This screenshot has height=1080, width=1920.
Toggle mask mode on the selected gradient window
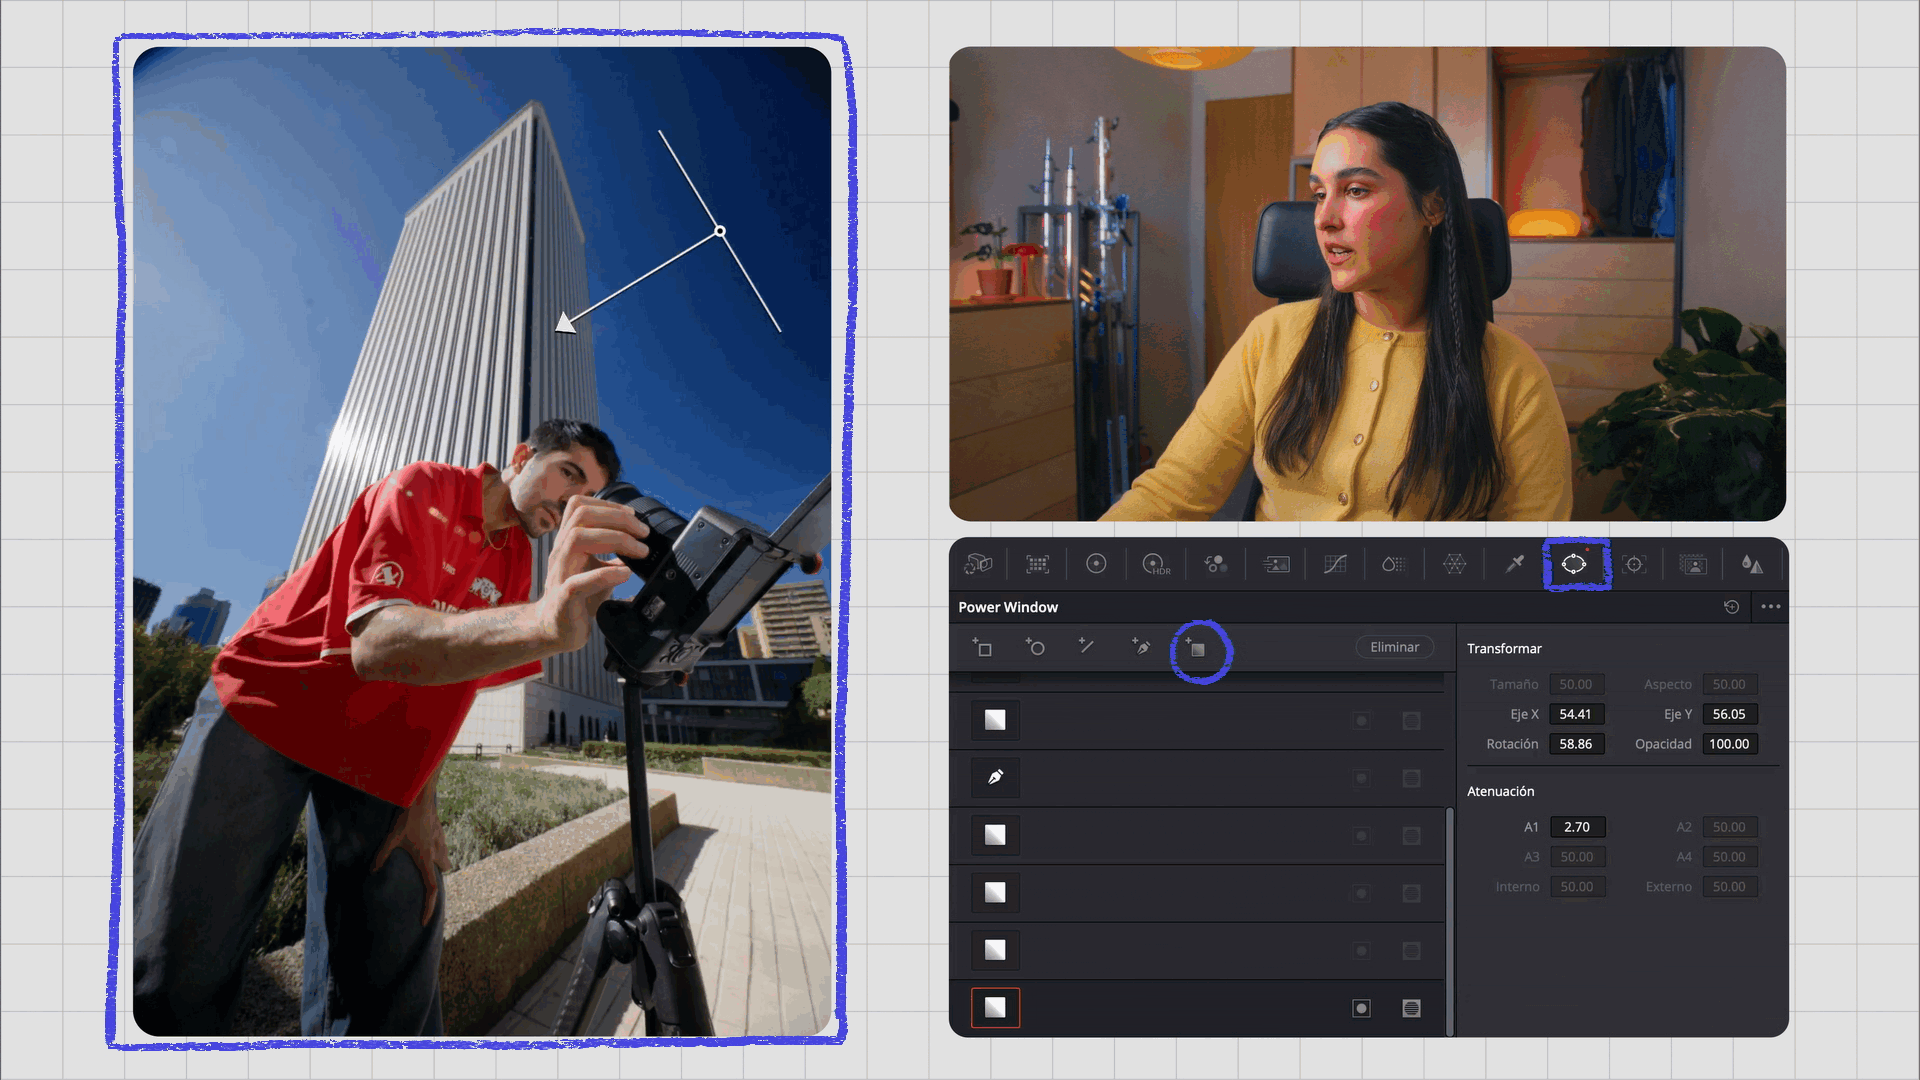click(1411, 1008)
